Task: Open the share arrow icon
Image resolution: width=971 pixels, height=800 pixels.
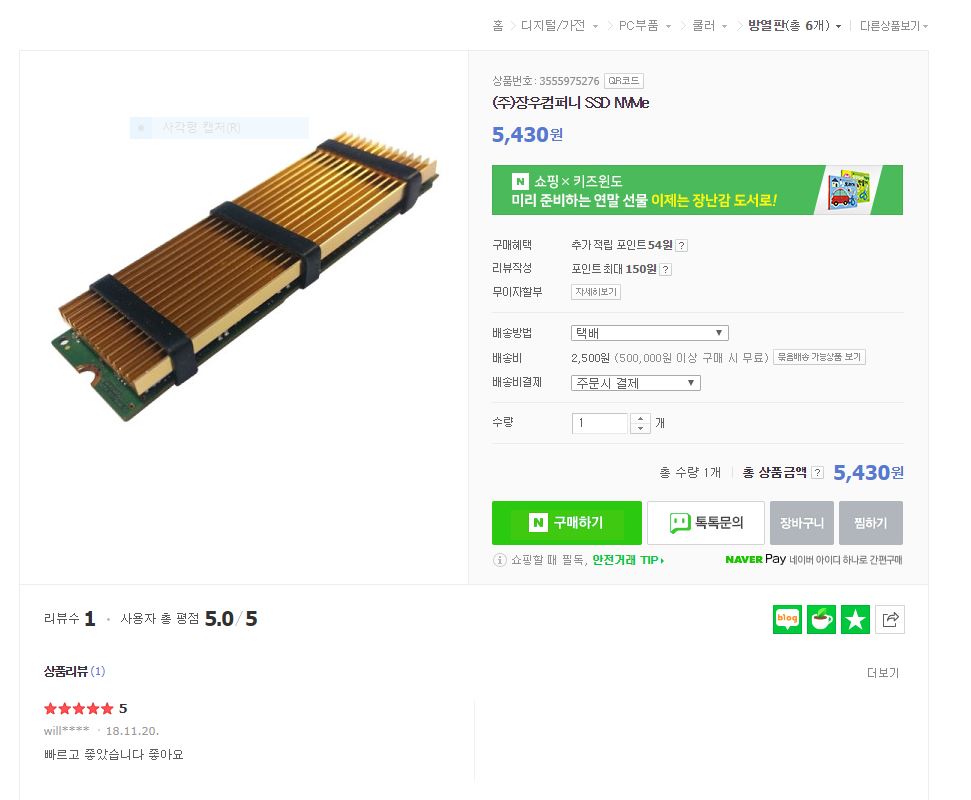Action: (x=890, y=619)
